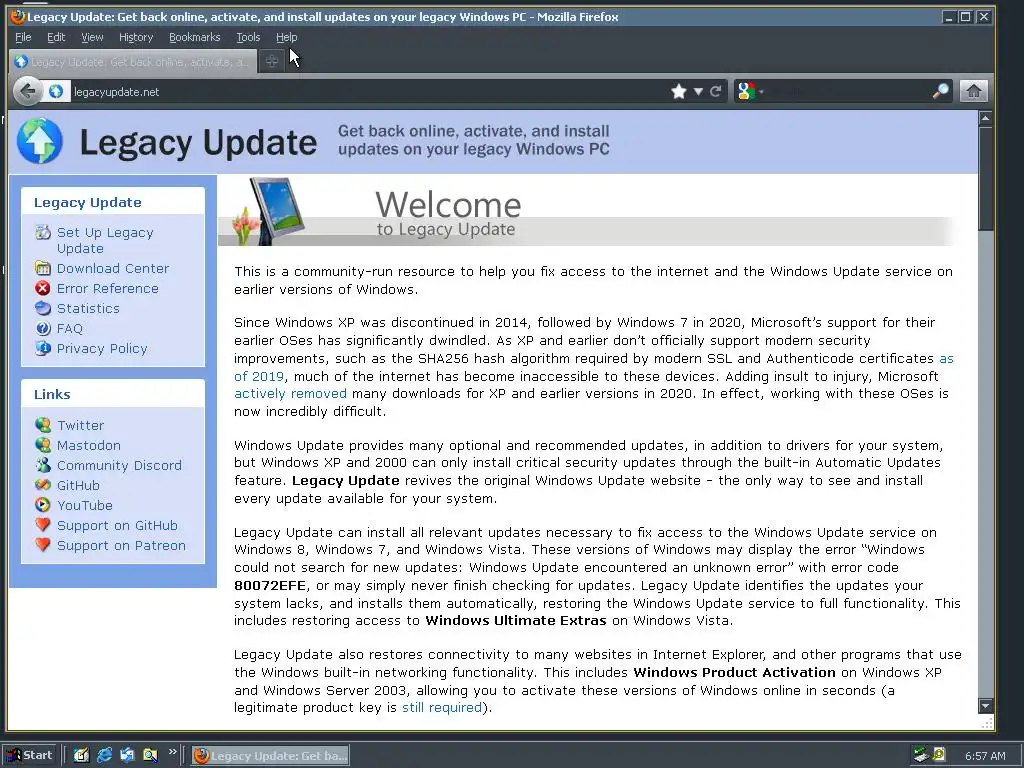Open the Statistics link
Image resolution: width=1024 pixels, height=768 pixels.
(88, 308)
